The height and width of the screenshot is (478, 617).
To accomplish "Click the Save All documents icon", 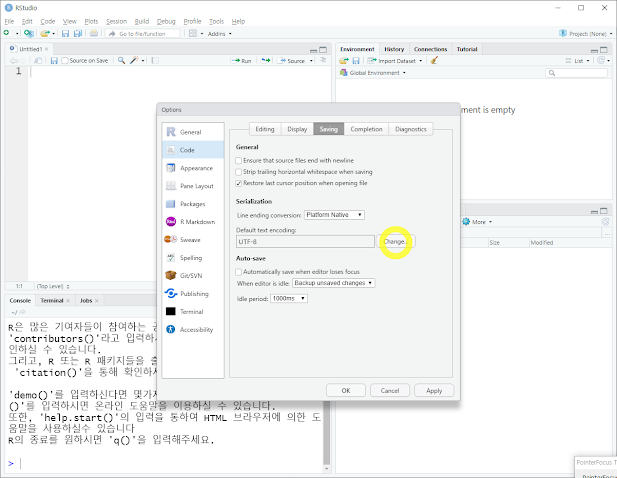I will 78,33.
